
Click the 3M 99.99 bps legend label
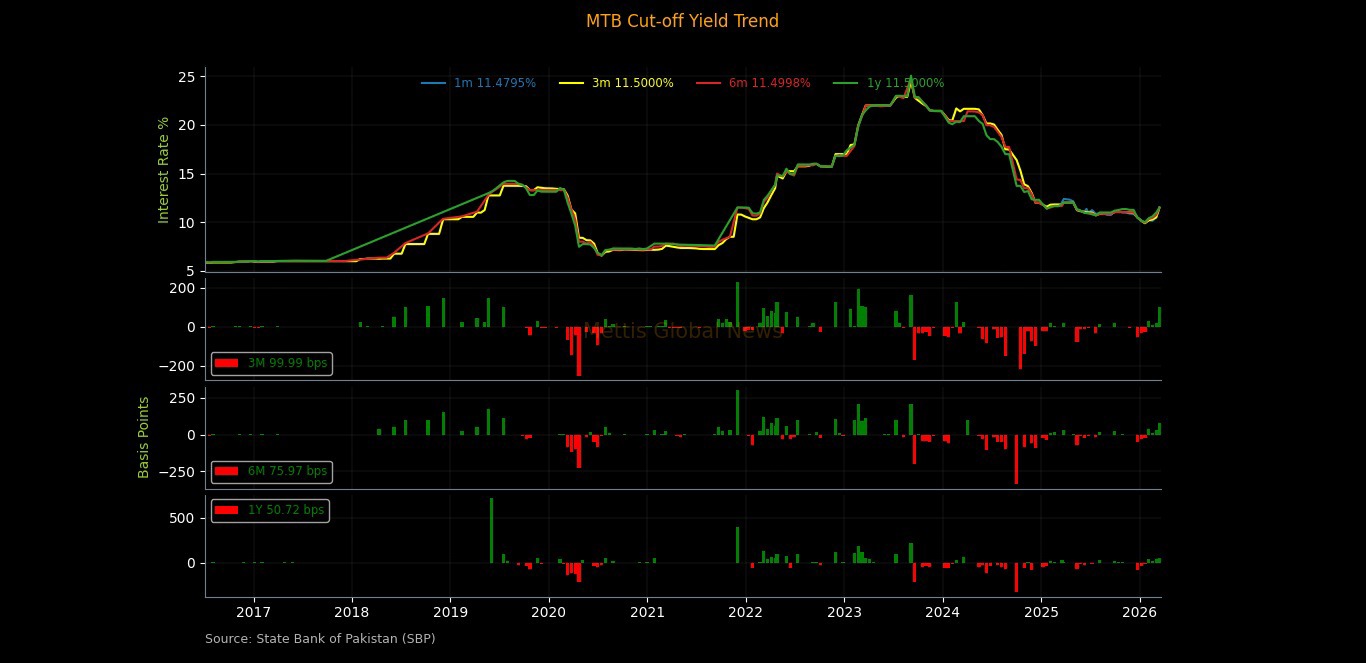pos(287,363)
